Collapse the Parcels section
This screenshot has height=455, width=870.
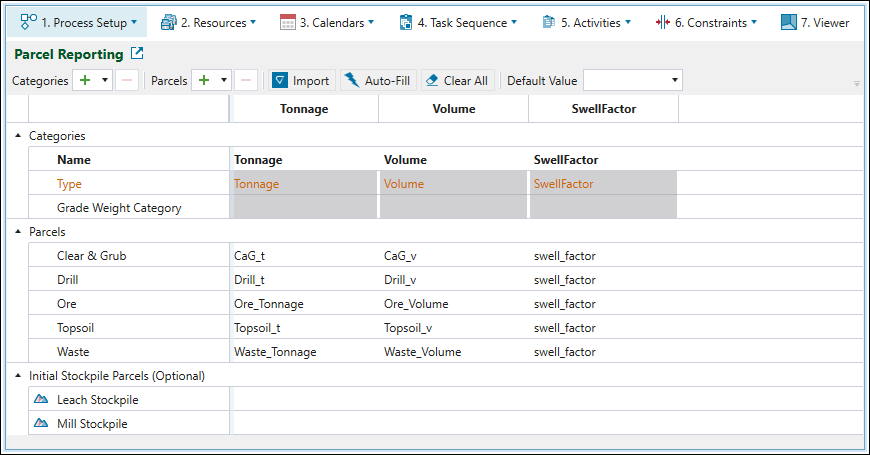pyautogui.click(x=18, y=232)
